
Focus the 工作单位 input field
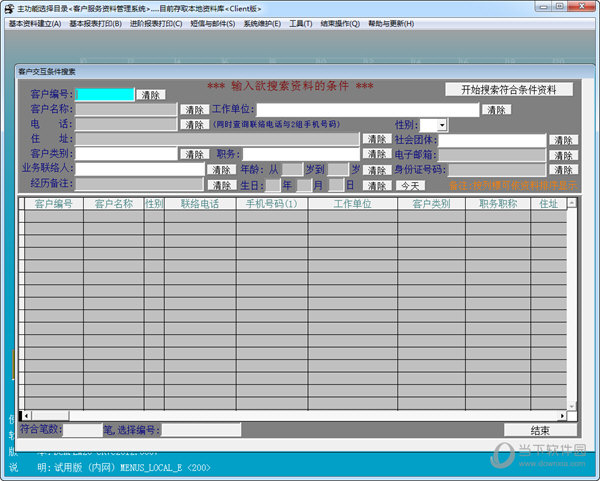pyautogui.click(x=368, y=110)
